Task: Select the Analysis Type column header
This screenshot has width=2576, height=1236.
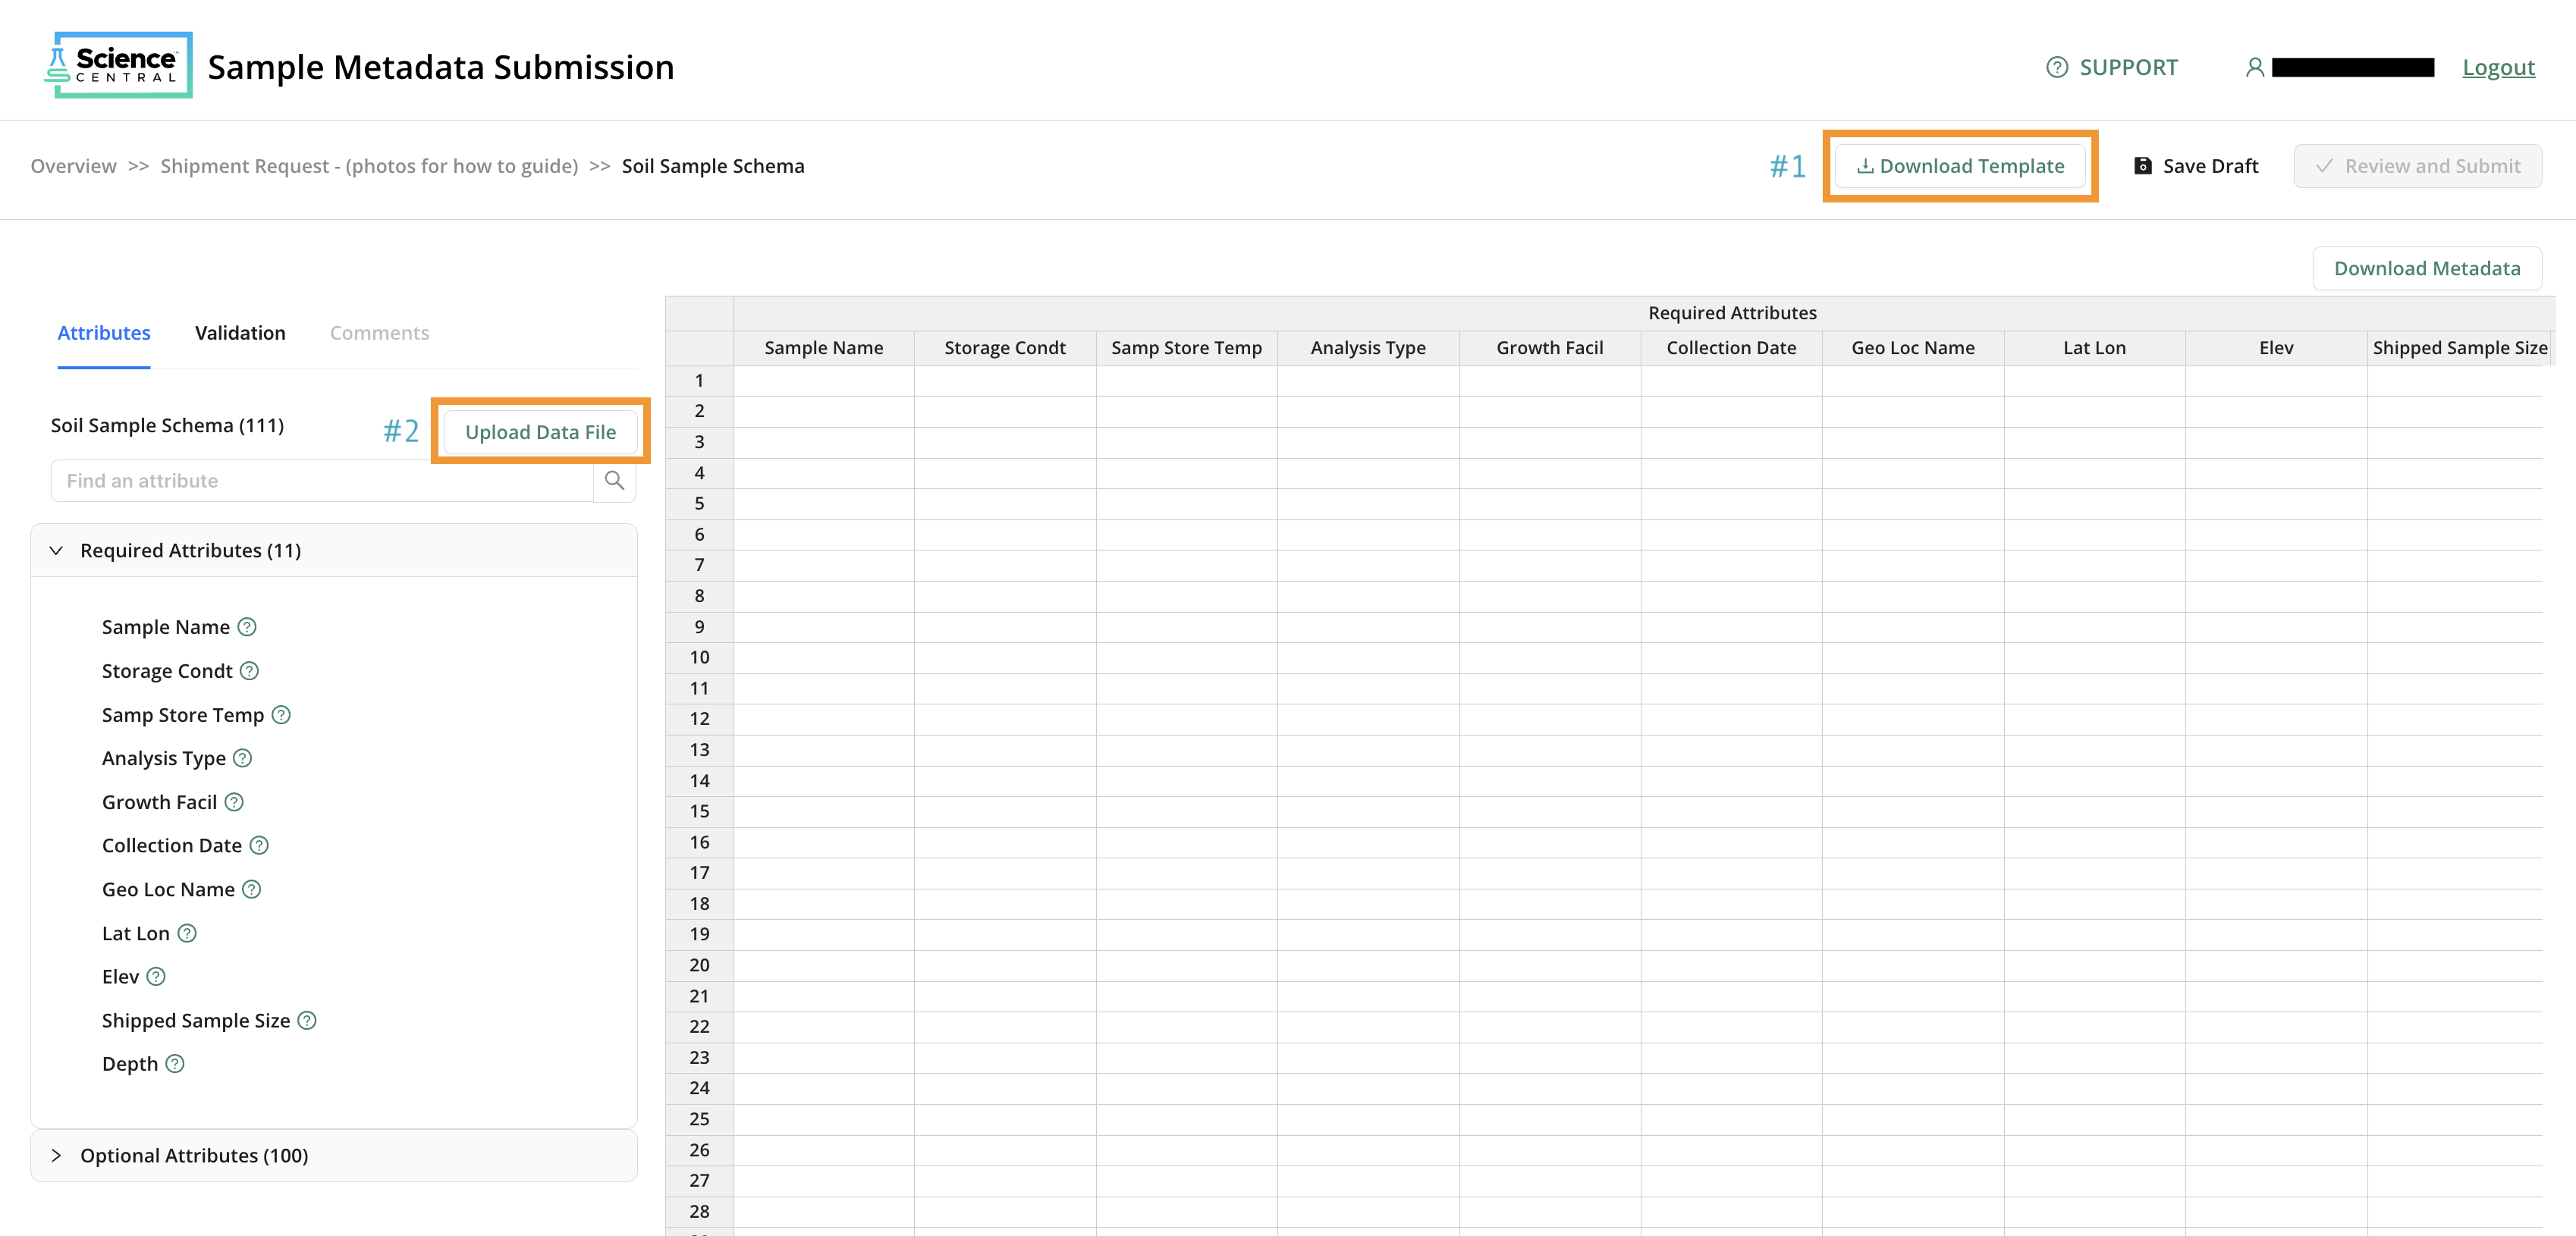Action: coord(1368,348)
